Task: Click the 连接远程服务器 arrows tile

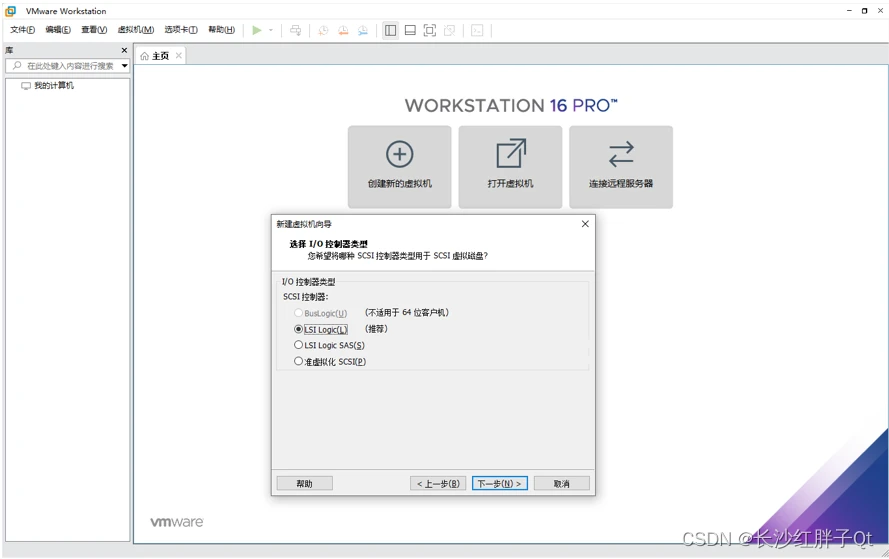Action: pos(621,167)
